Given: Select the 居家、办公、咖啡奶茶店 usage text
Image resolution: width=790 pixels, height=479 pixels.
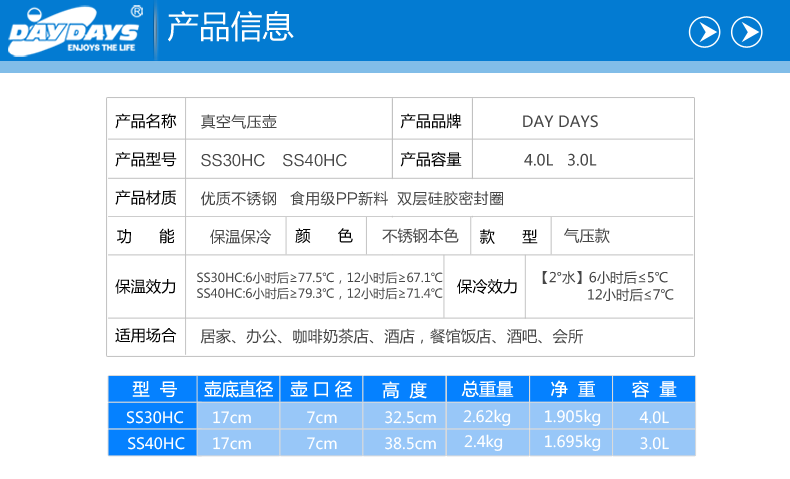Looking at the screenshot, I should [x=284, y=336].
